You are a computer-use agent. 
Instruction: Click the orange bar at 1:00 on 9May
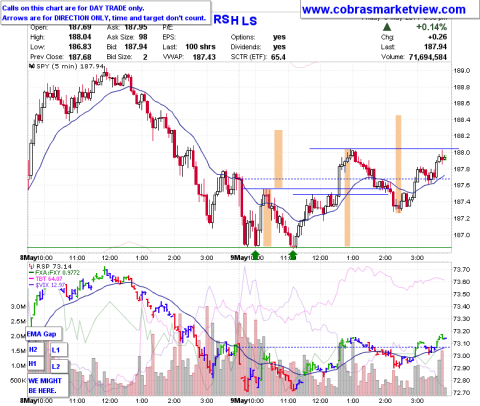pyautogui.click(x=347, y=197)
